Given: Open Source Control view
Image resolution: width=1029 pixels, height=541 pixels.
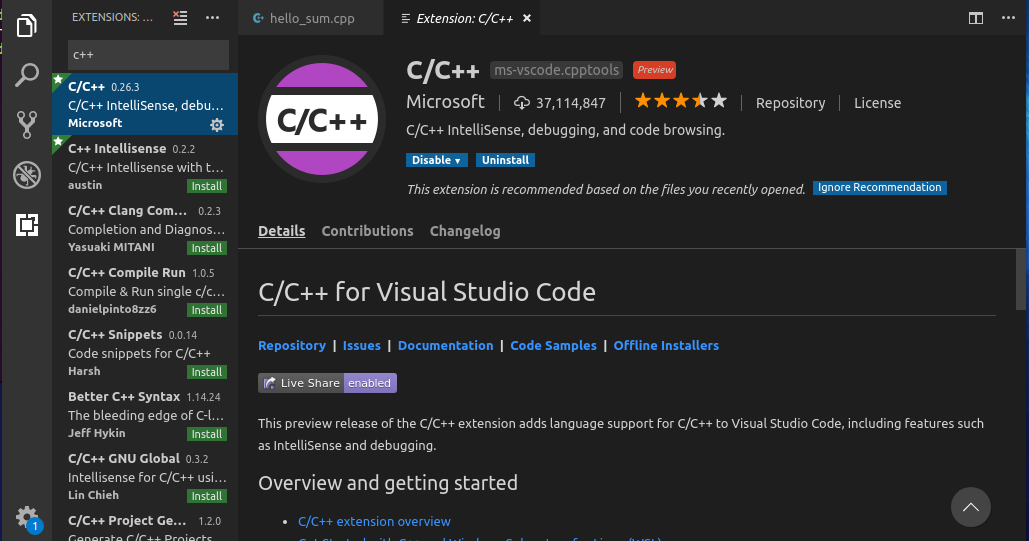Looking at the screenshot, I should coord(26,125).
